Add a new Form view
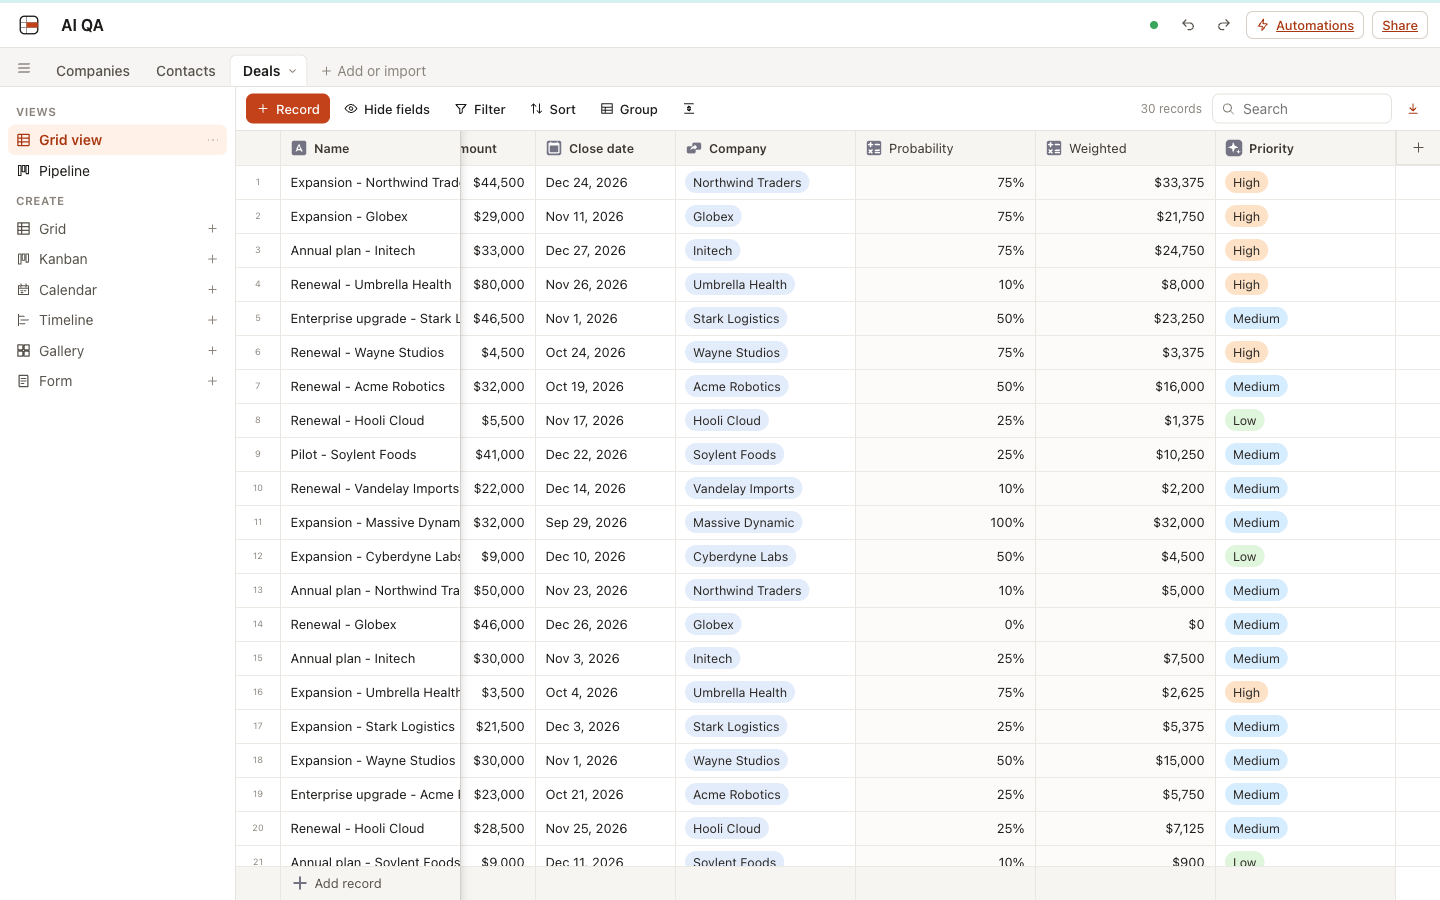Screen dimensions: 1440x900 click(212, 381)
